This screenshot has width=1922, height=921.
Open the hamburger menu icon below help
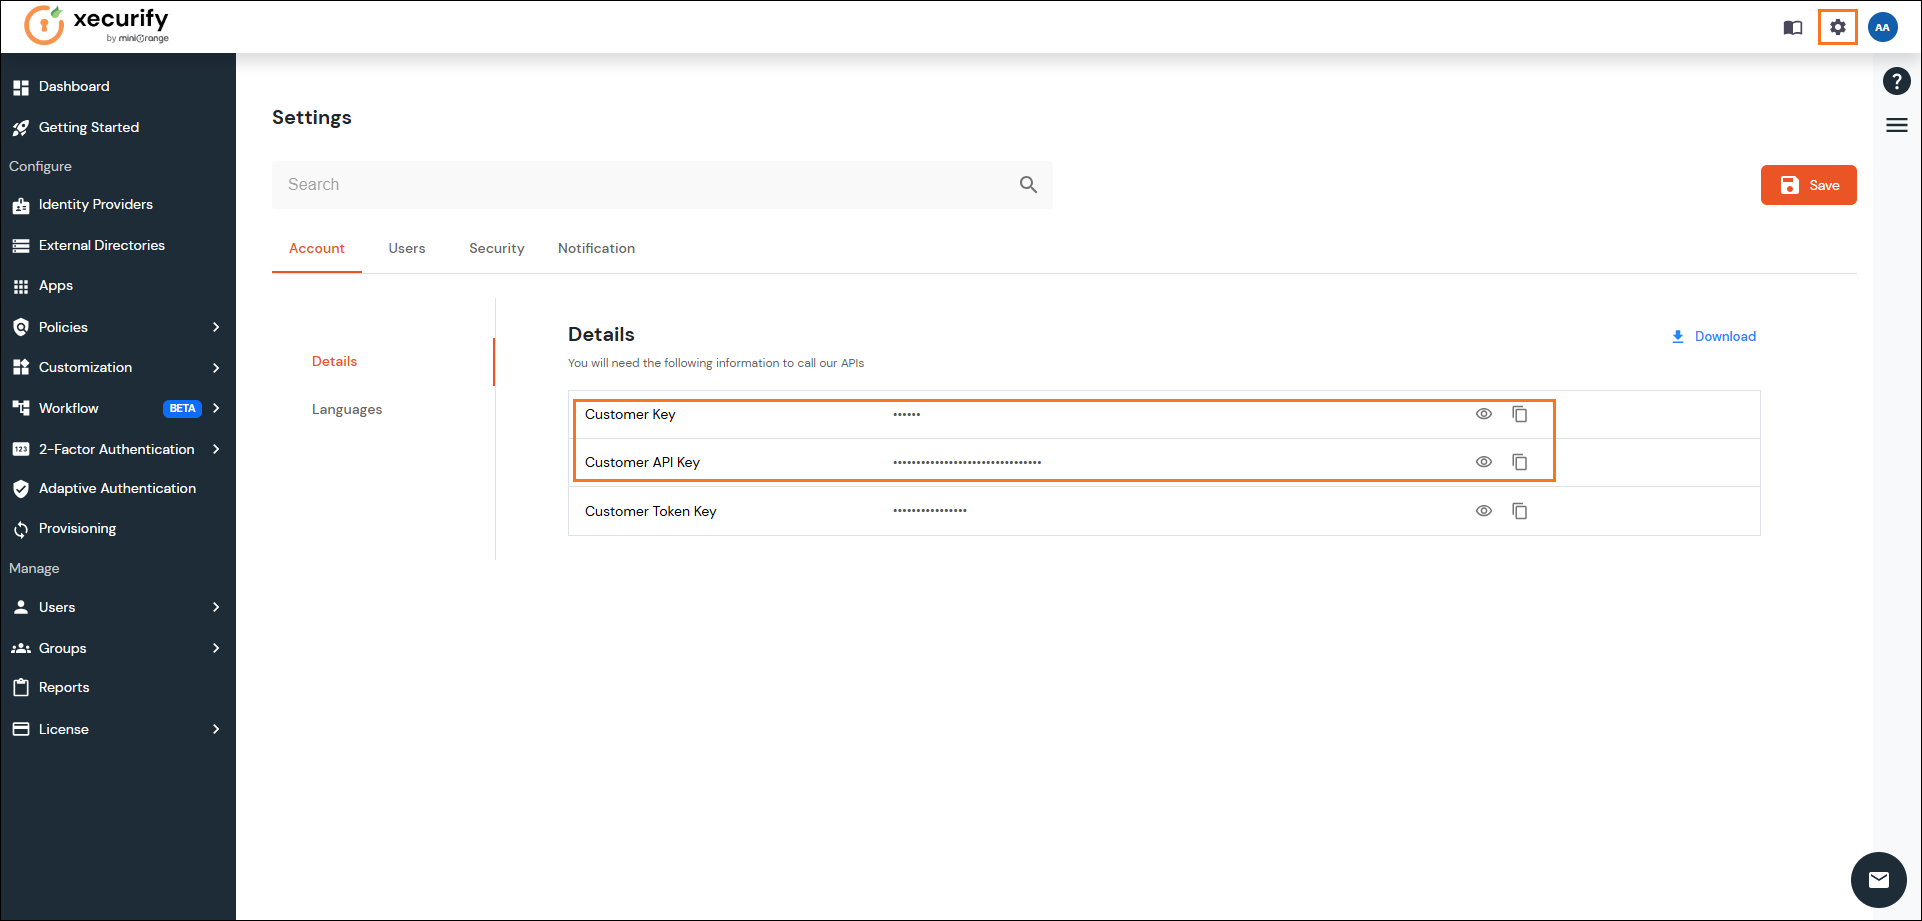(1896, 126)
